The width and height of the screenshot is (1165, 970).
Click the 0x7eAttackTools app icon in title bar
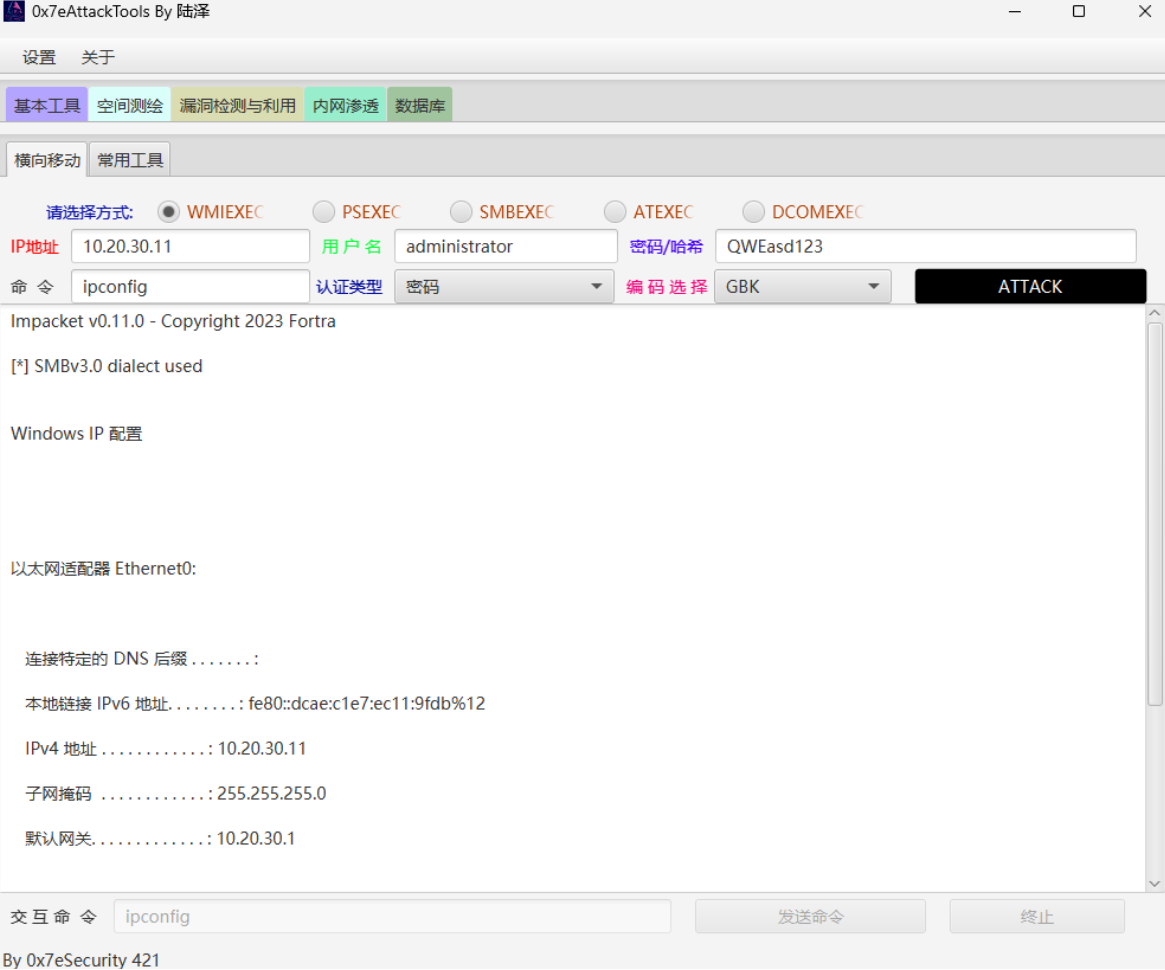tap(14, 12)
